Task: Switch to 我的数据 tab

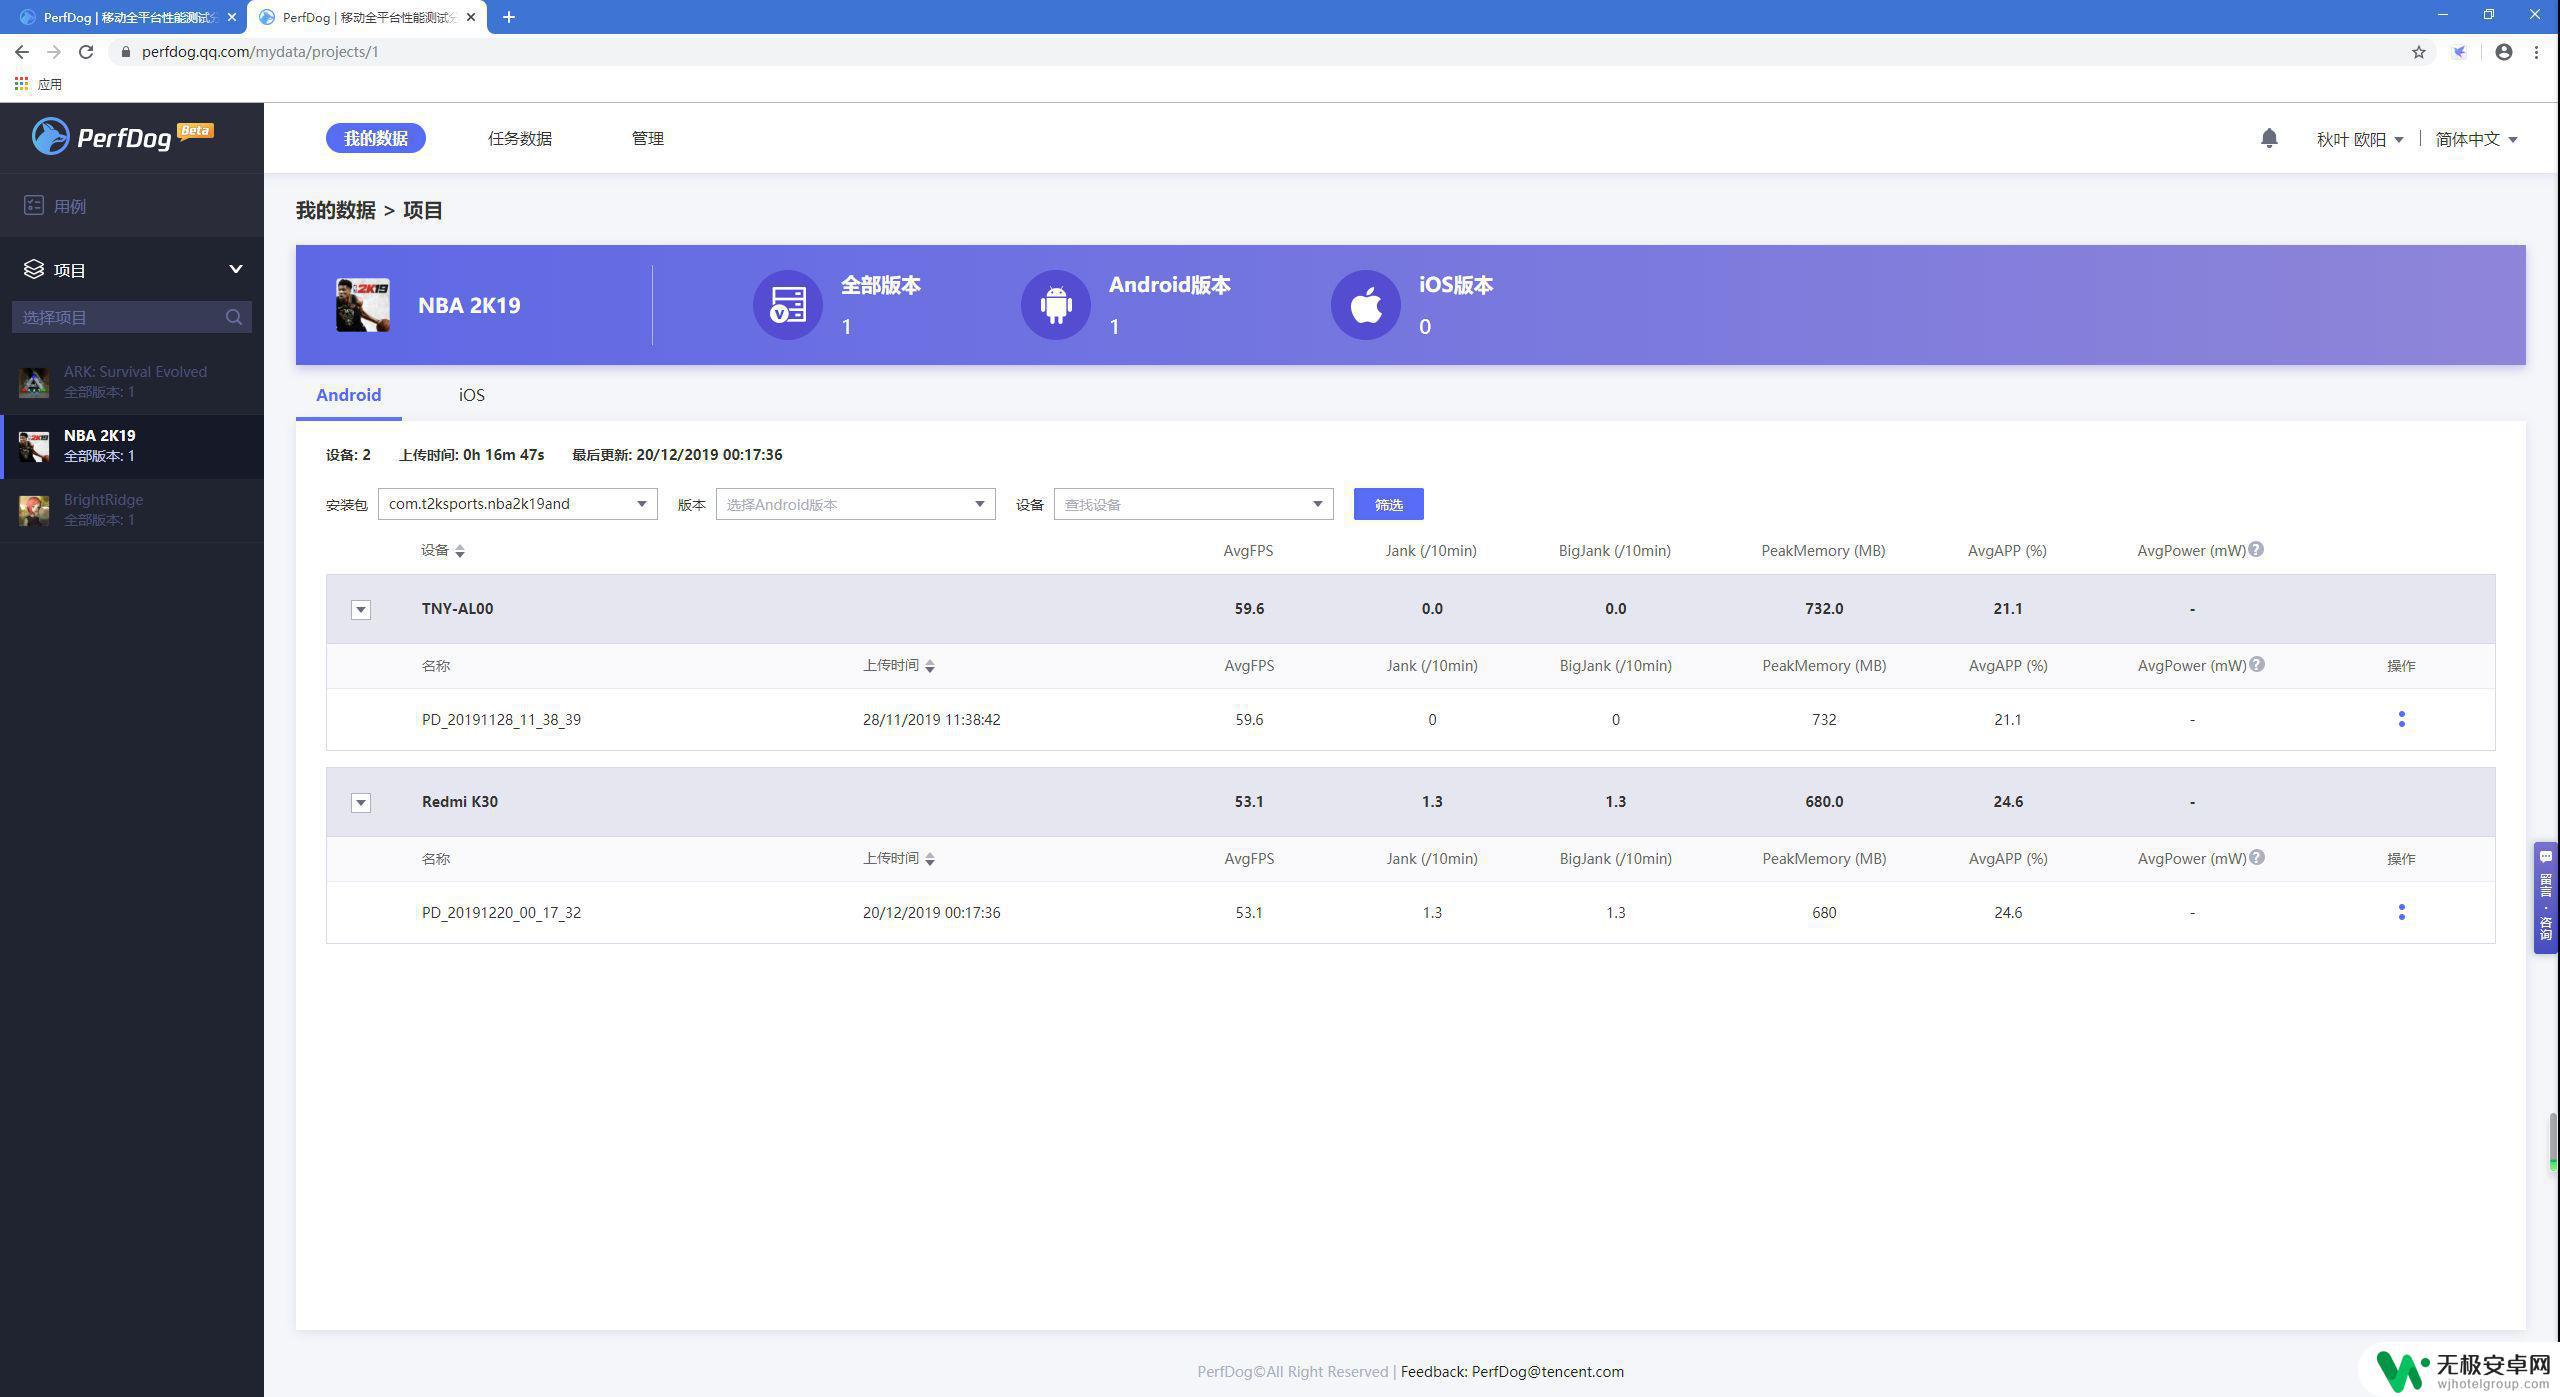Action: 376,138
